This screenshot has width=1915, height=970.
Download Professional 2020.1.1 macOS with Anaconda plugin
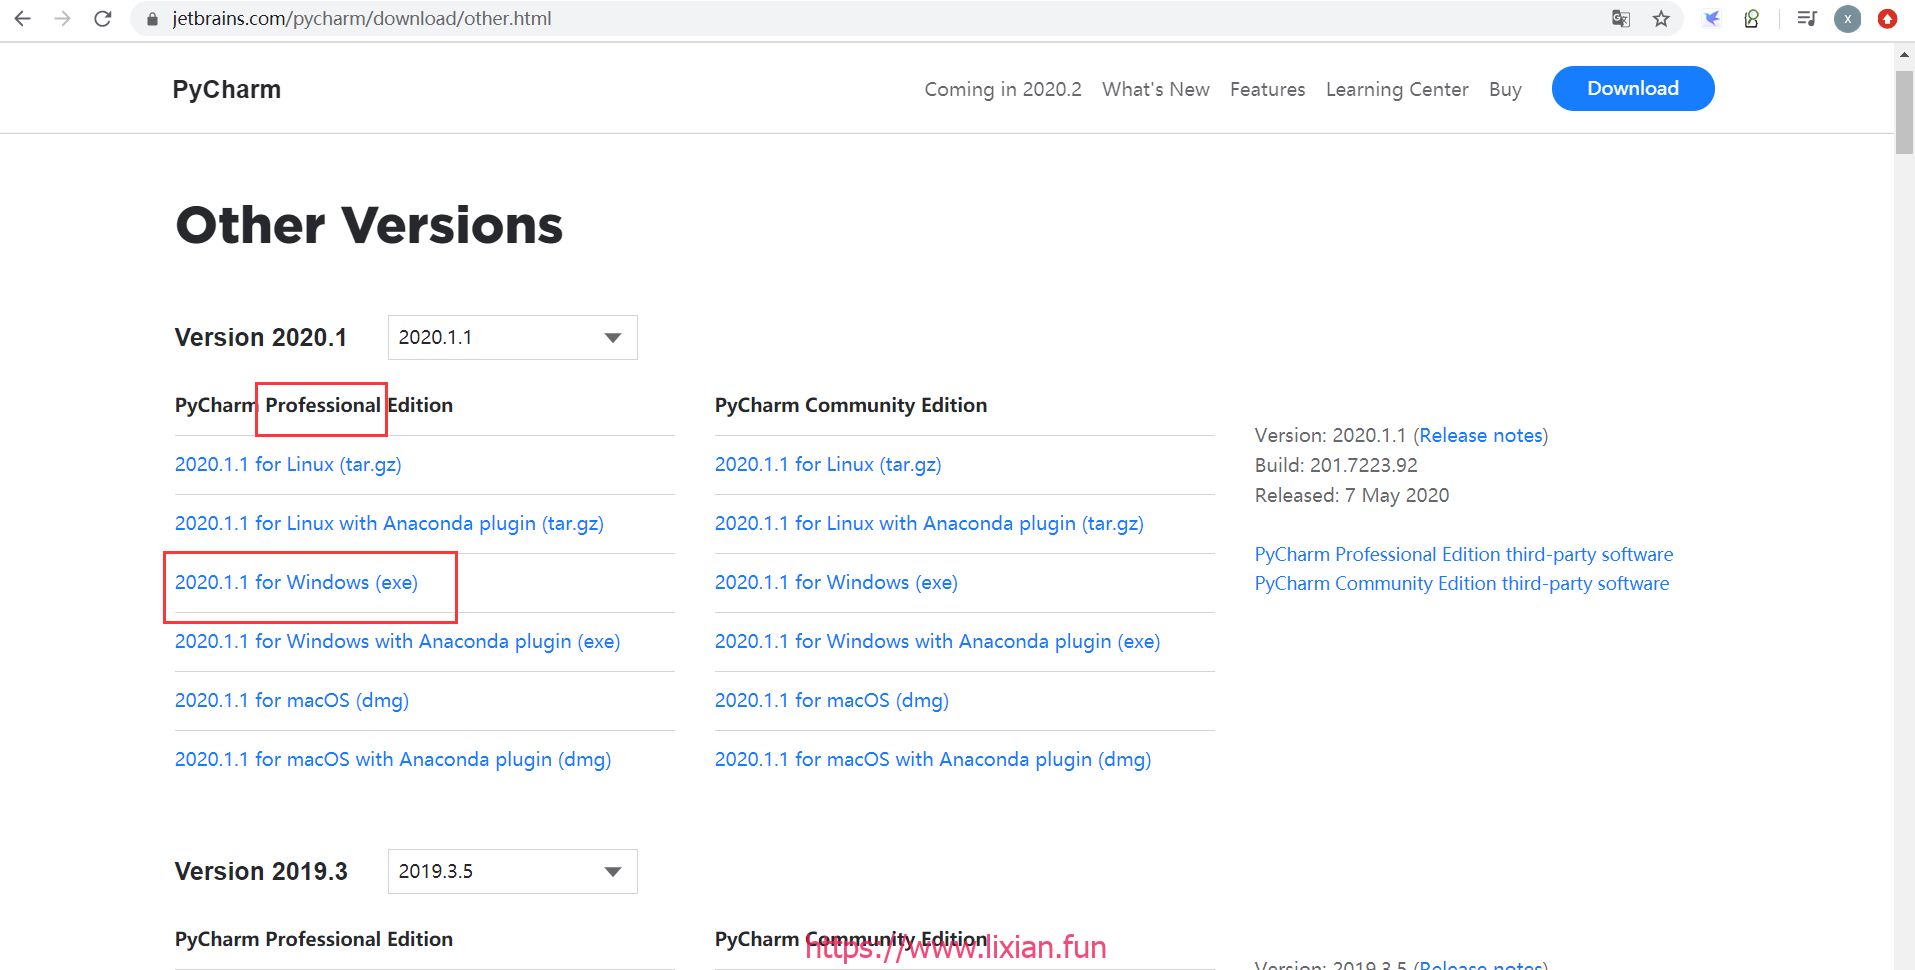[393, 759]
